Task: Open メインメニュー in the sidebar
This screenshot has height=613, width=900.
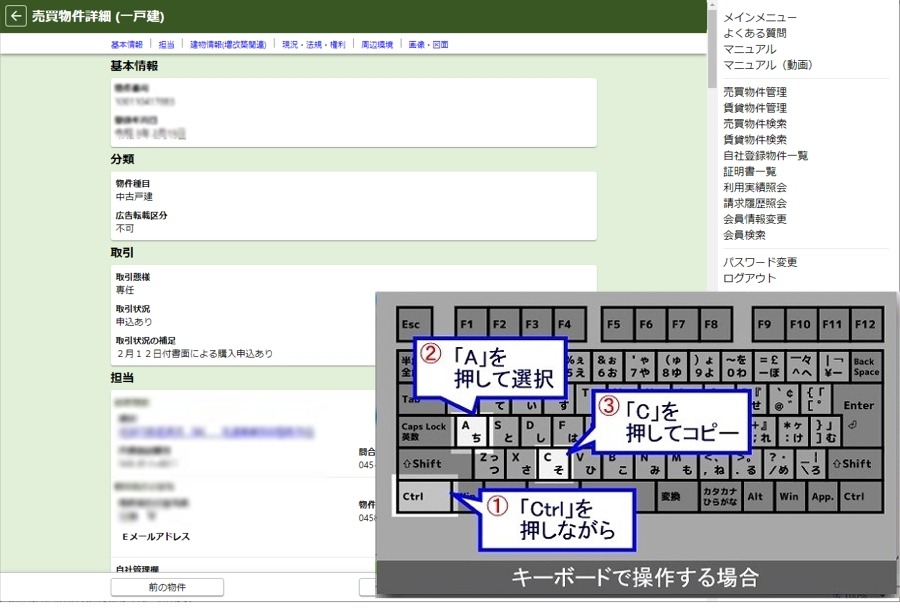Action: tap(759, 18)
